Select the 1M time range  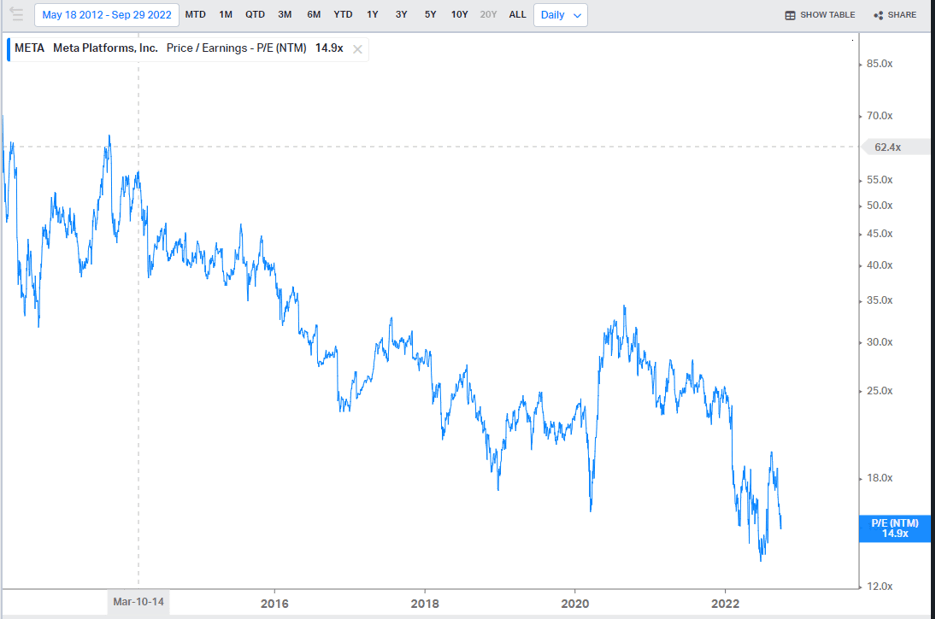(226, 15)
